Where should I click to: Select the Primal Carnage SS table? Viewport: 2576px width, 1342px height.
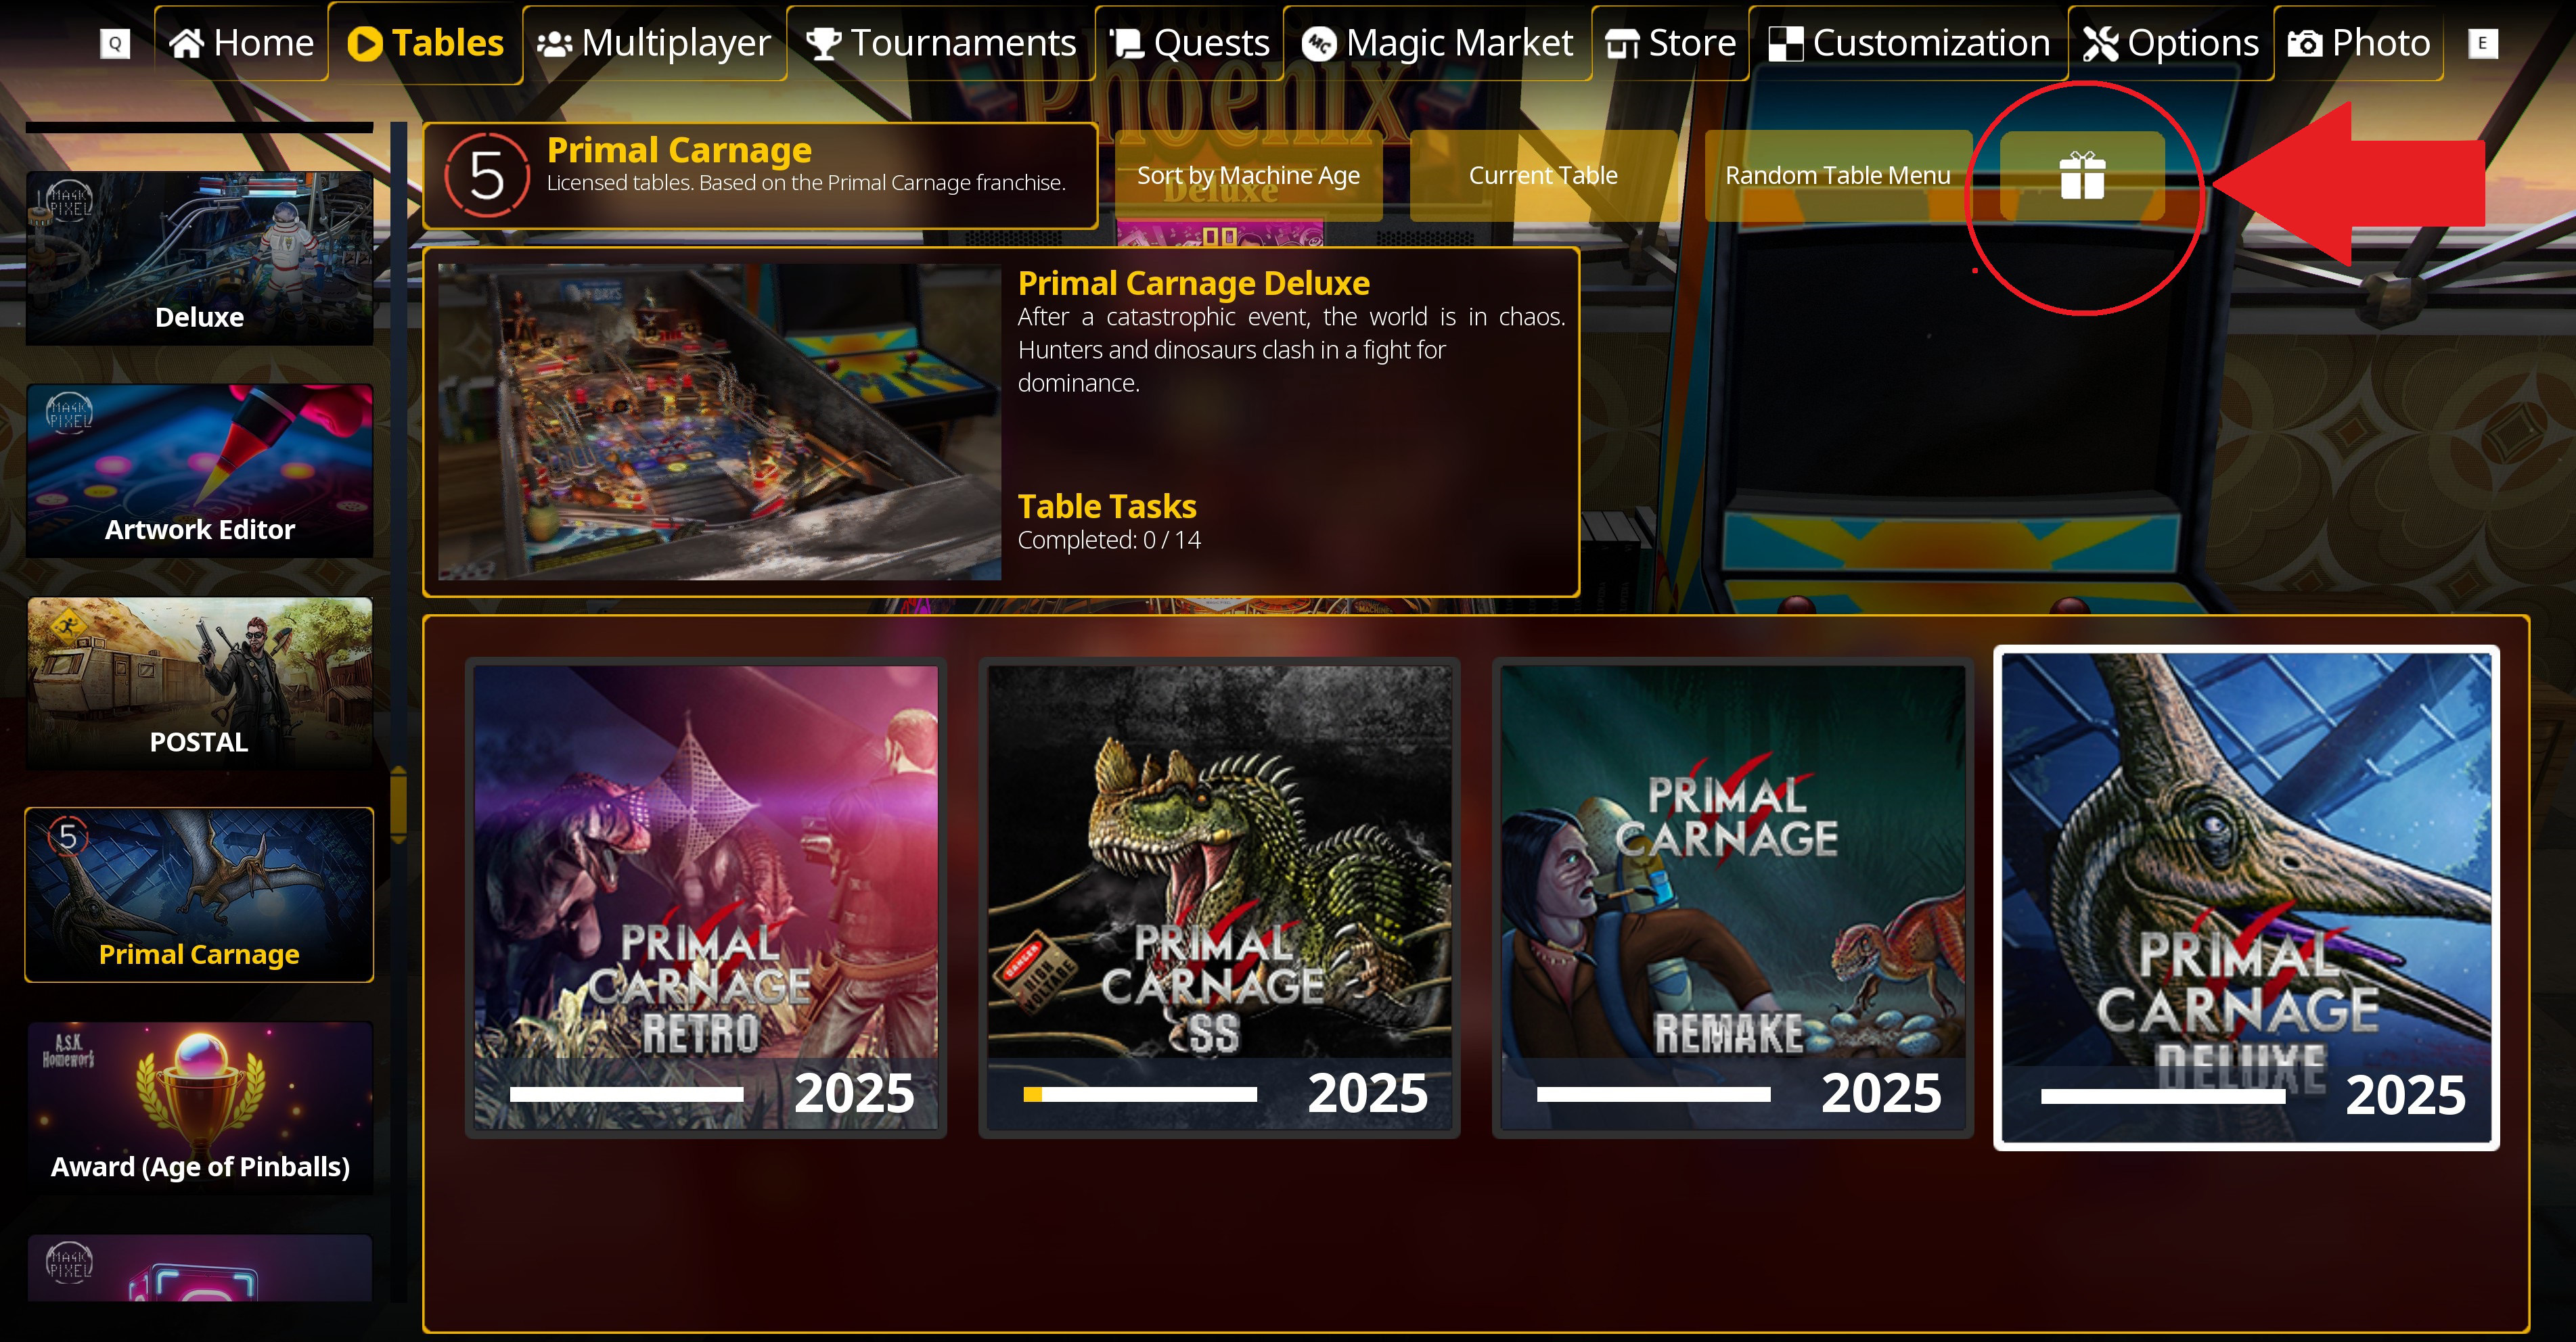1219,897
